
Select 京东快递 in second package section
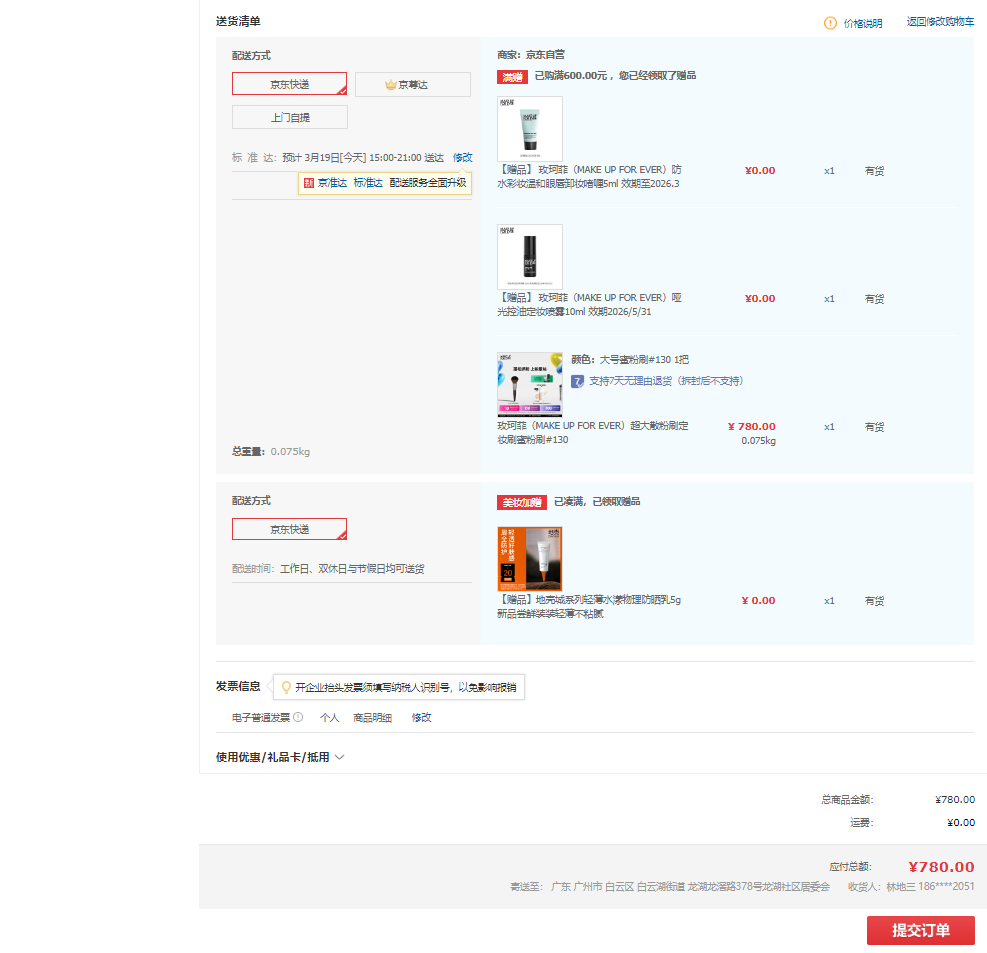pos(290,529)
